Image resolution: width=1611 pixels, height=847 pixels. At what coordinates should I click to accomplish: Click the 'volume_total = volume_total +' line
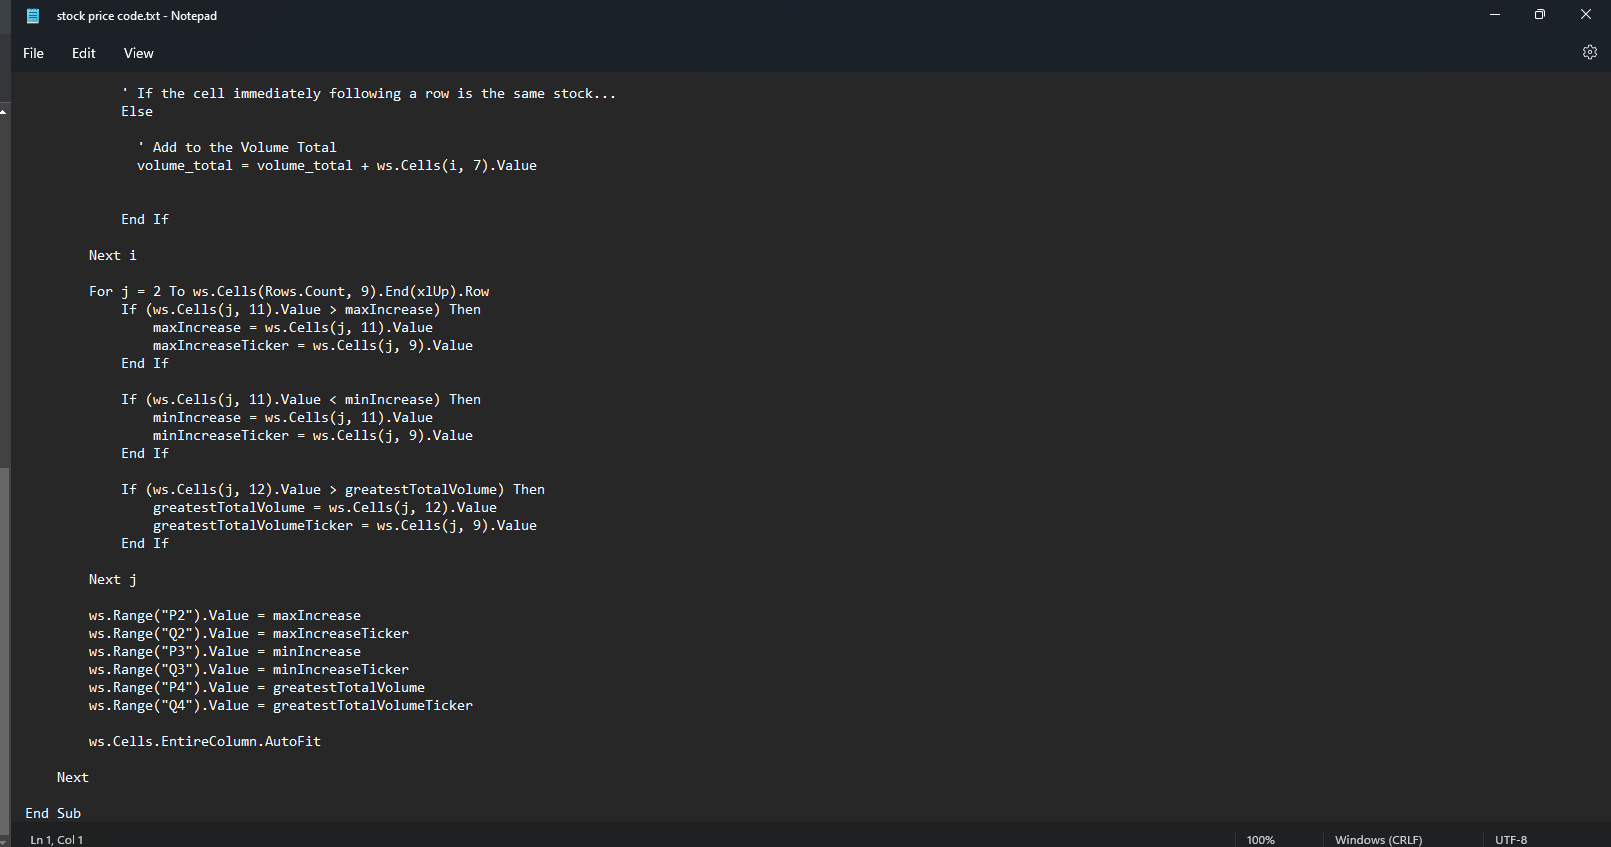coord(337,165)
